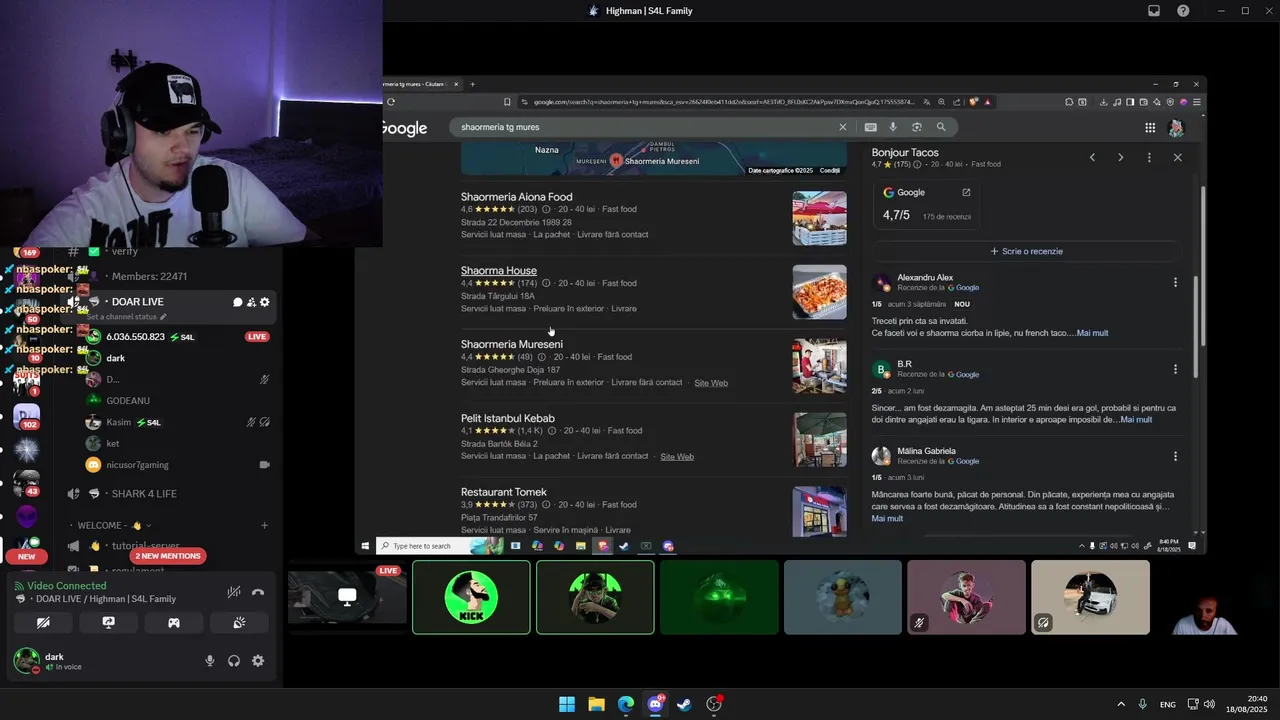The height and width of the screenshot is (720, 1280).
Task: Open the Shaorma House result
Action: 499,271
